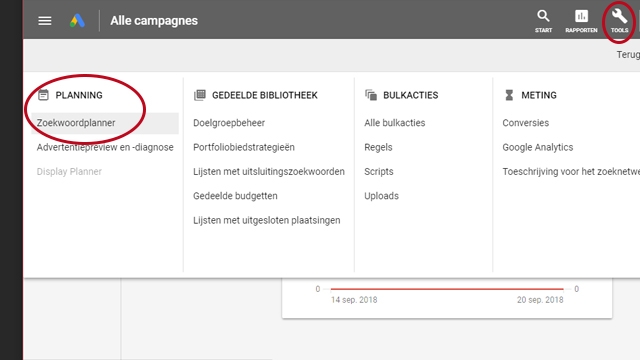Click the 20 sep. 2018 chart label

coord(540,300)
